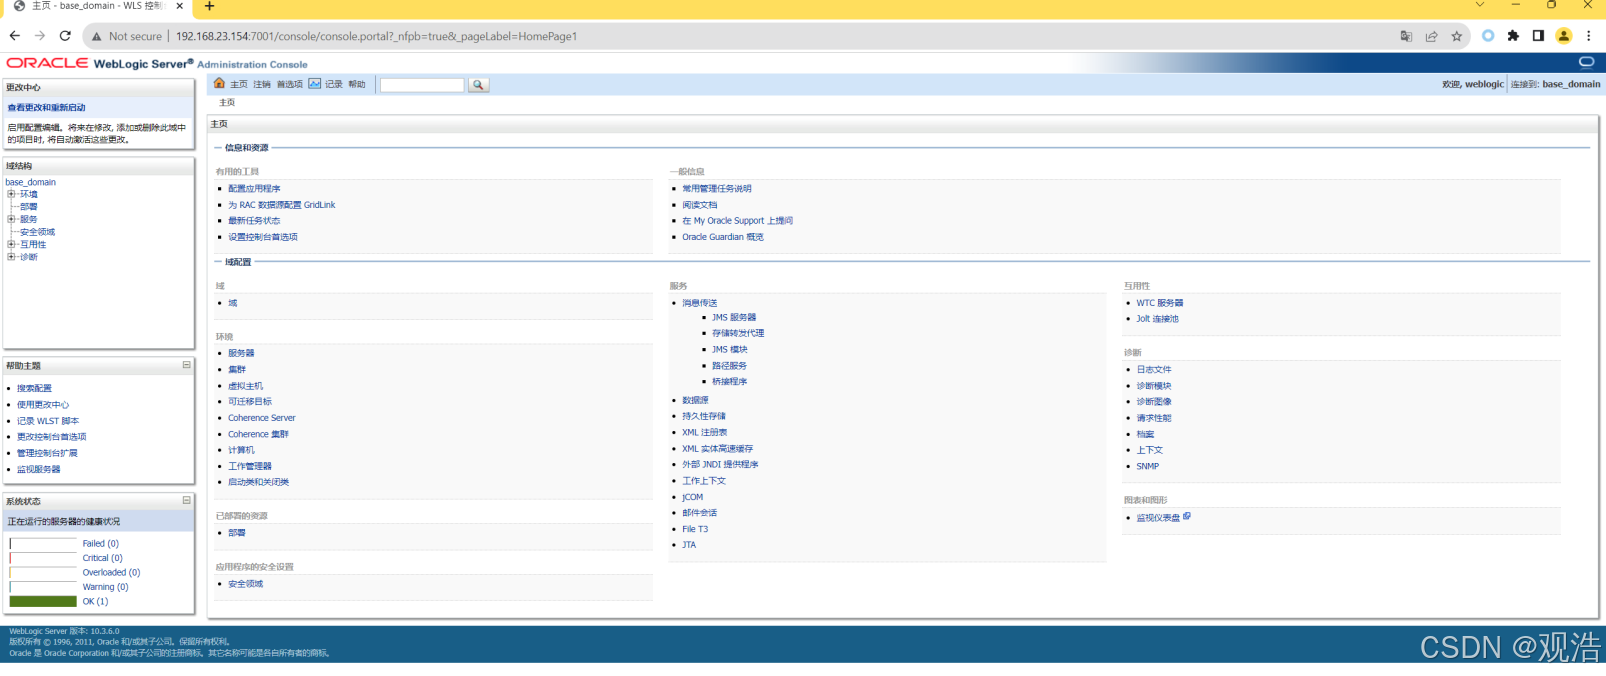Click the oval icon at Oracle header right
This screenshot has width=1606, height=676.
tap(1586, 62)
